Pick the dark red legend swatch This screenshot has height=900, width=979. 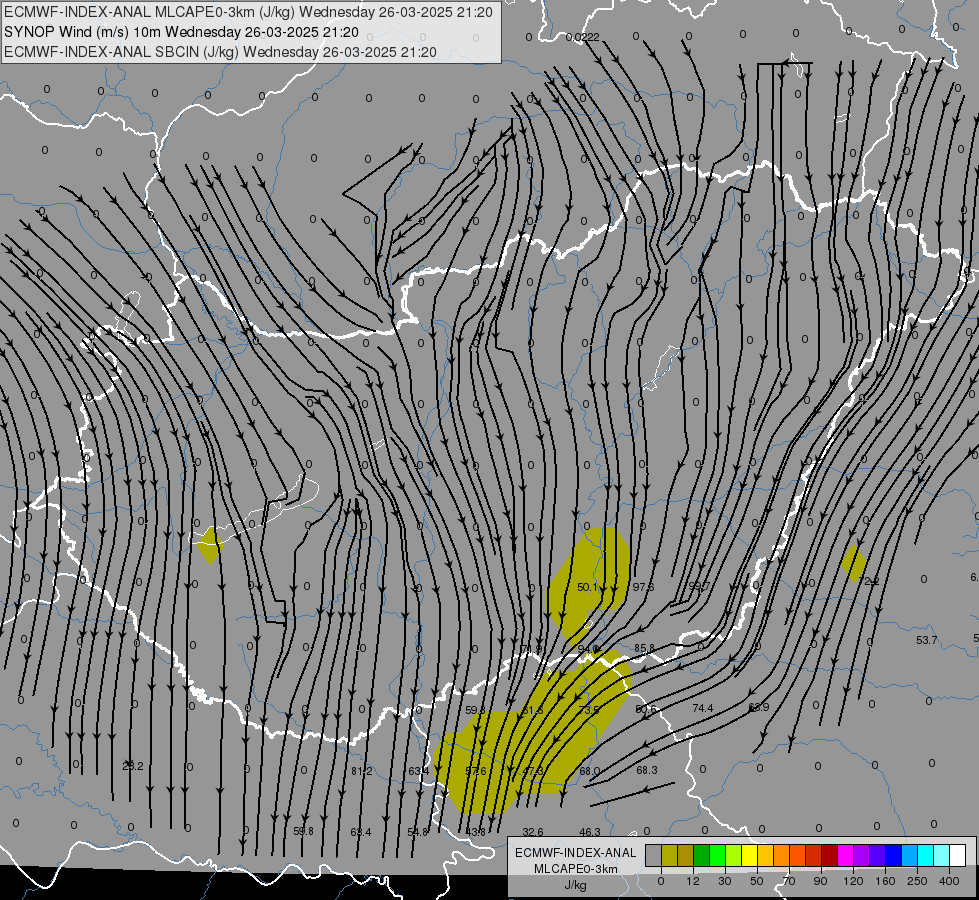[830, 856]
